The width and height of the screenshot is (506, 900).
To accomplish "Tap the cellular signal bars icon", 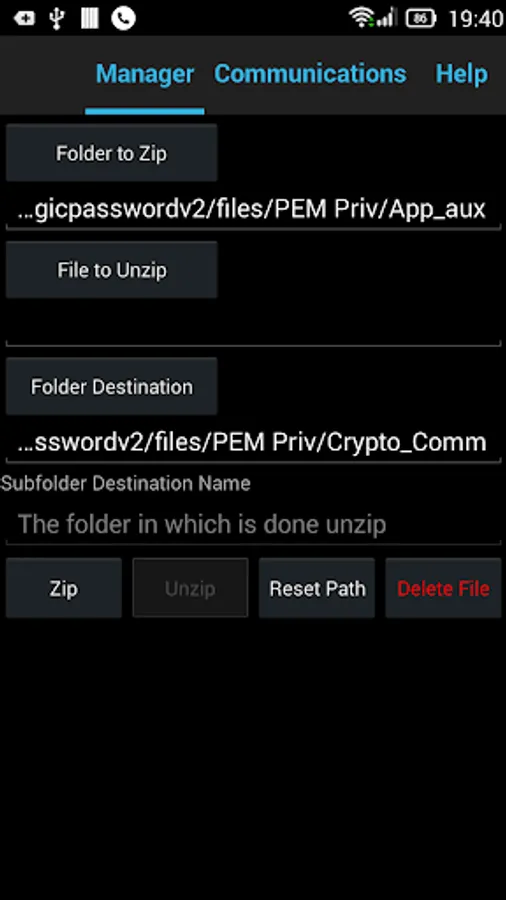I will pos(387,17).
